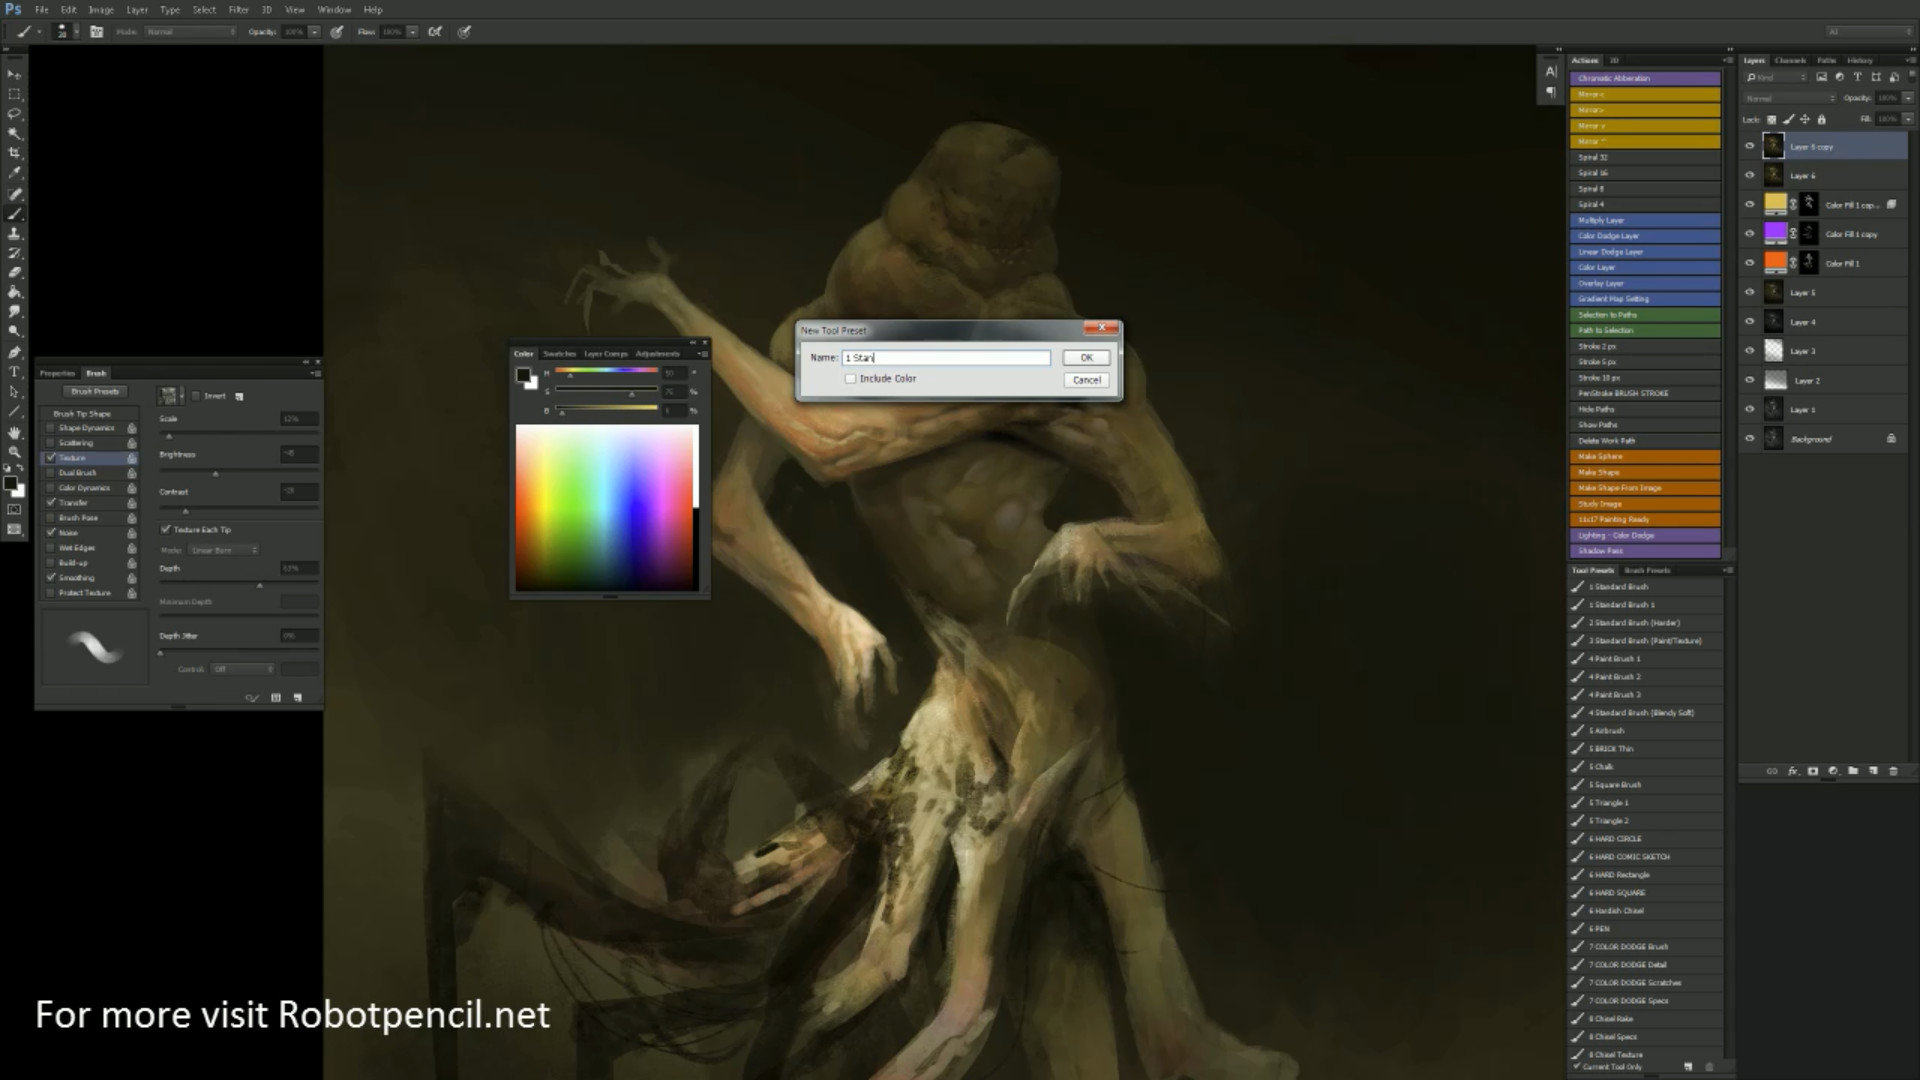The image size is (1920, 1080).
Task: Open the layer Fill dropdown
Action: (x=1908, y=119)
